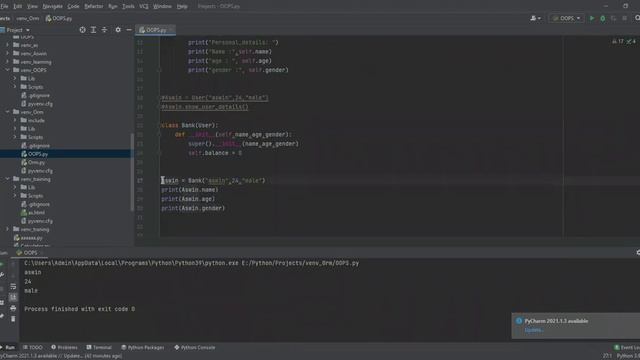Open the Event Log button

[x=627, y=347]
